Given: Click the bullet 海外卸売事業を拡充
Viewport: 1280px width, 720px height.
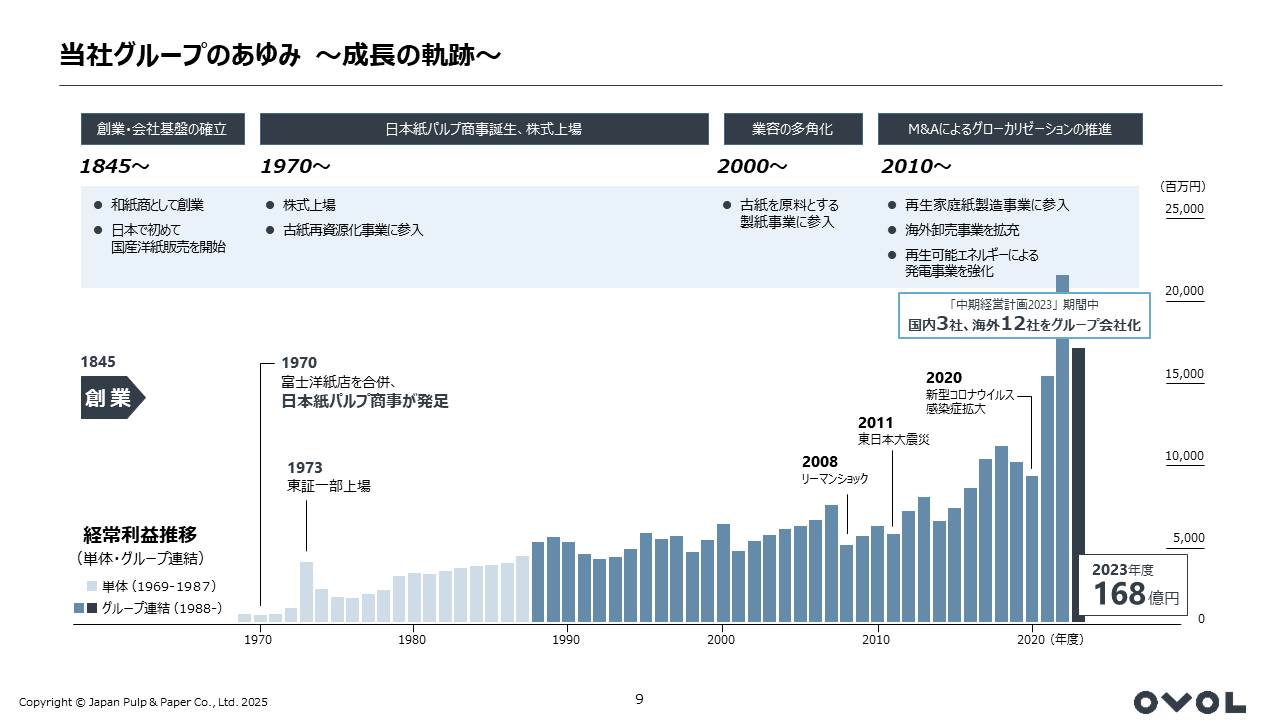Looking at the screenshot, I should pyautogui.click(x=953, y=230).
